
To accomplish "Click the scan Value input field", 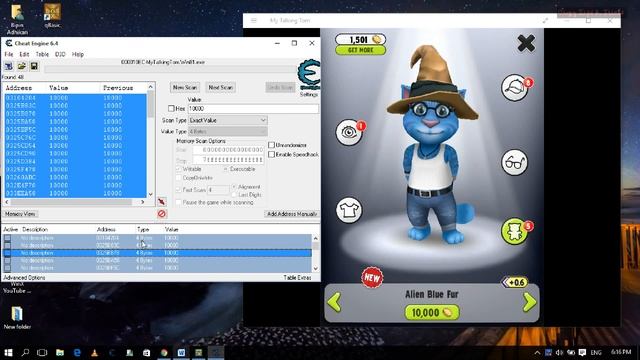I will click(x=253, y=109).
